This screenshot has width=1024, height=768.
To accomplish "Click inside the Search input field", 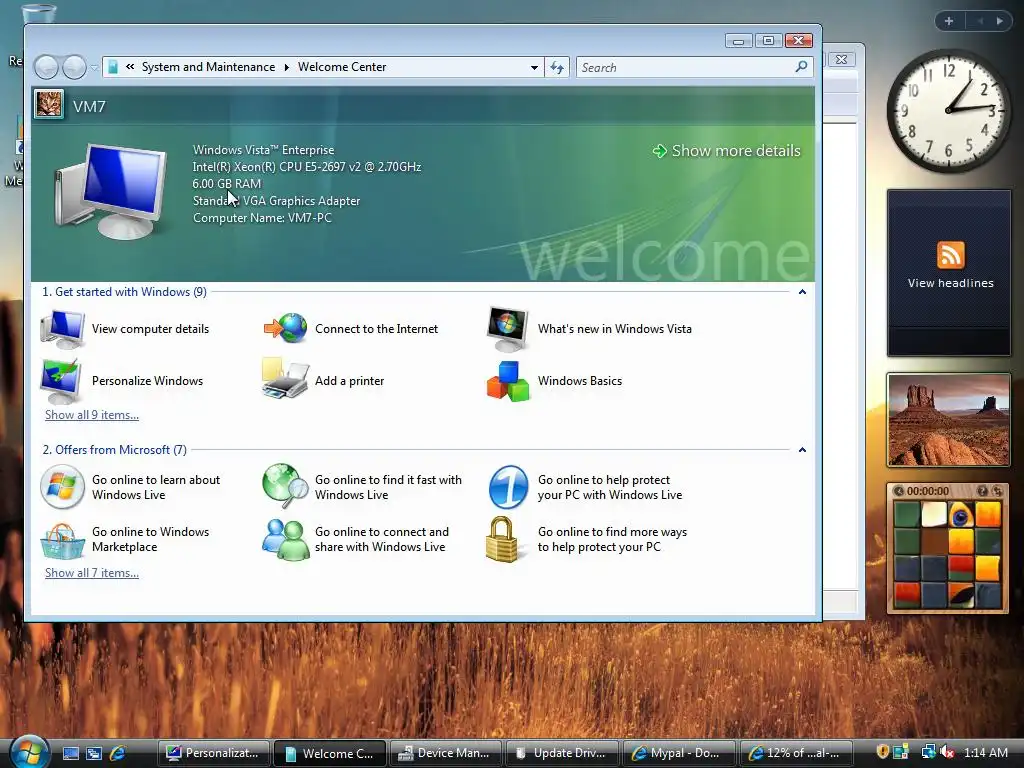I will coord(686,67).
